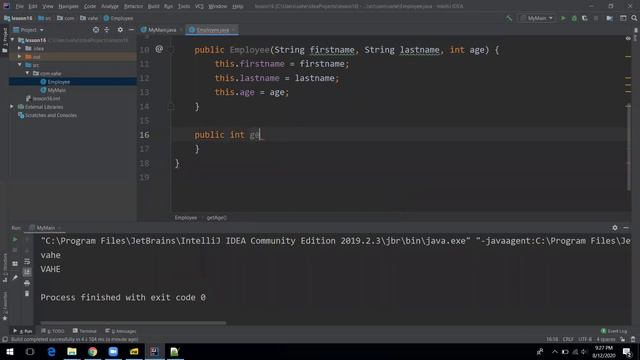Collapse the constructor code fold on line 10
Viewport: 640px width, 360px height.
pos(171,50)
